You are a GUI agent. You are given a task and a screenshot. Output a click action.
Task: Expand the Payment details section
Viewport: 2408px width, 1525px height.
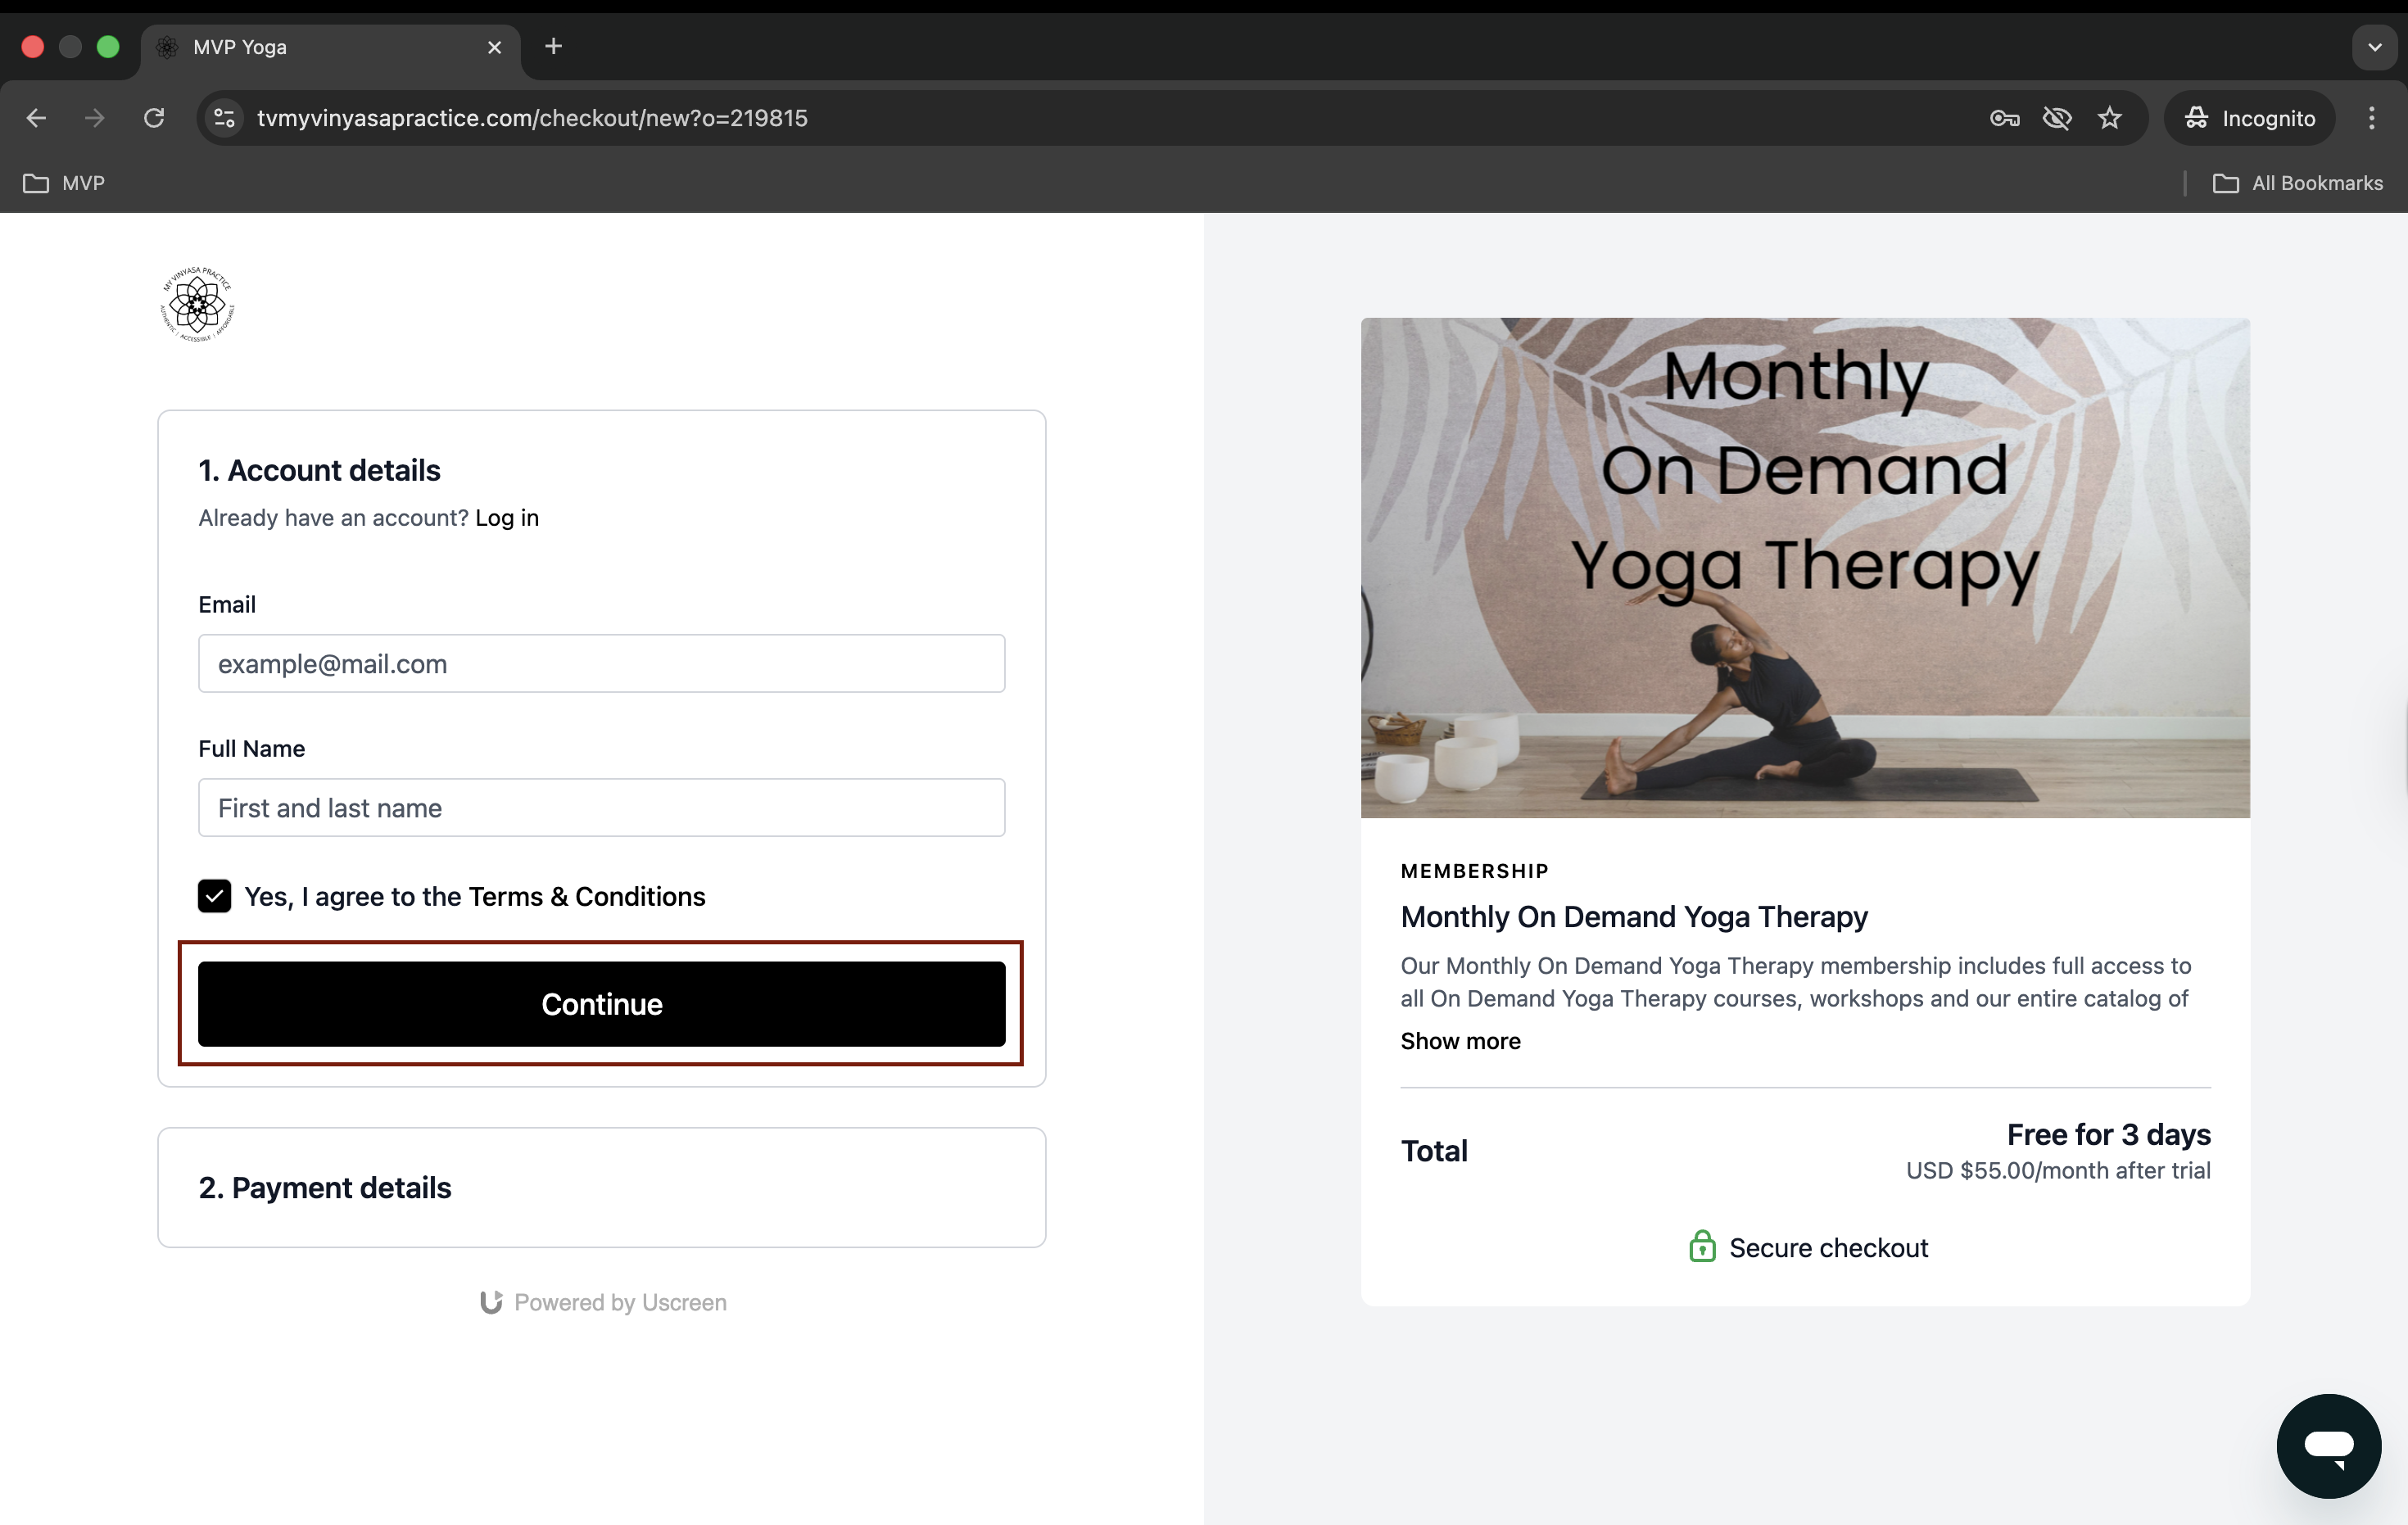[602, 1187]
